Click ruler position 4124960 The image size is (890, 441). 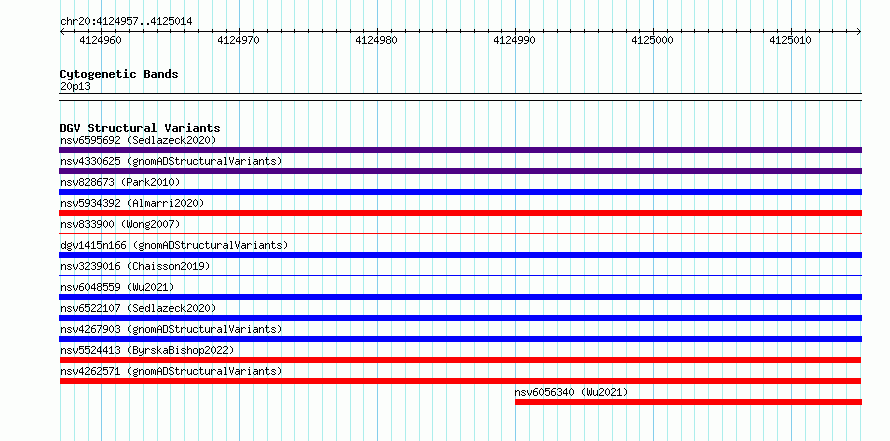[x=99, y=40]
